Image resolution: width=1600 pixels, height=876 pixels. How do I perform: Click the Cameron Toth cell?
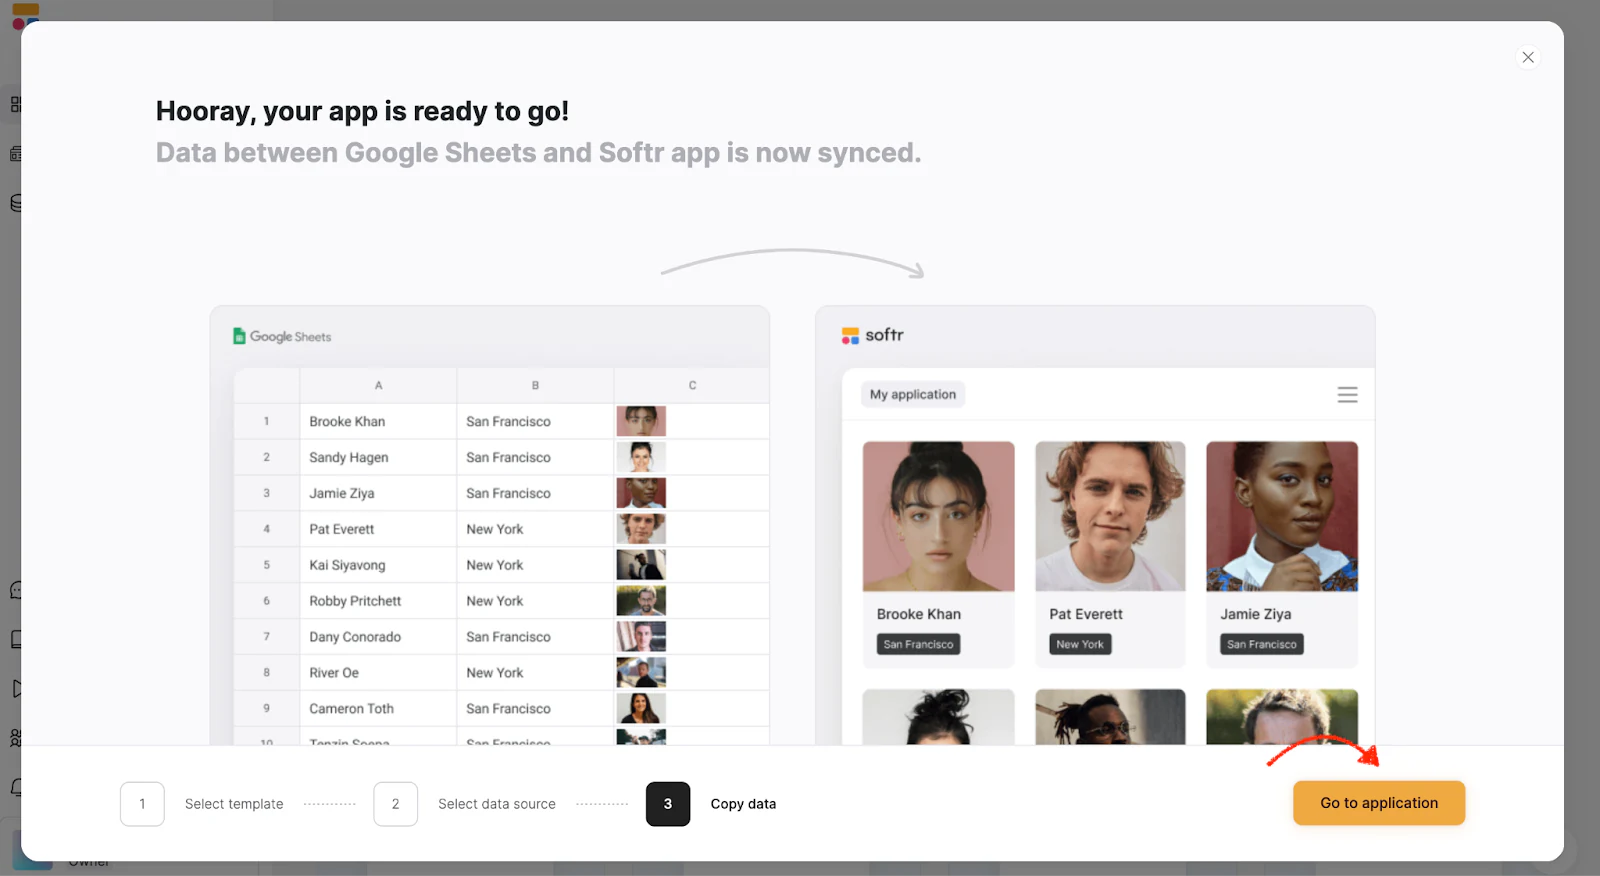click(378, 709)
